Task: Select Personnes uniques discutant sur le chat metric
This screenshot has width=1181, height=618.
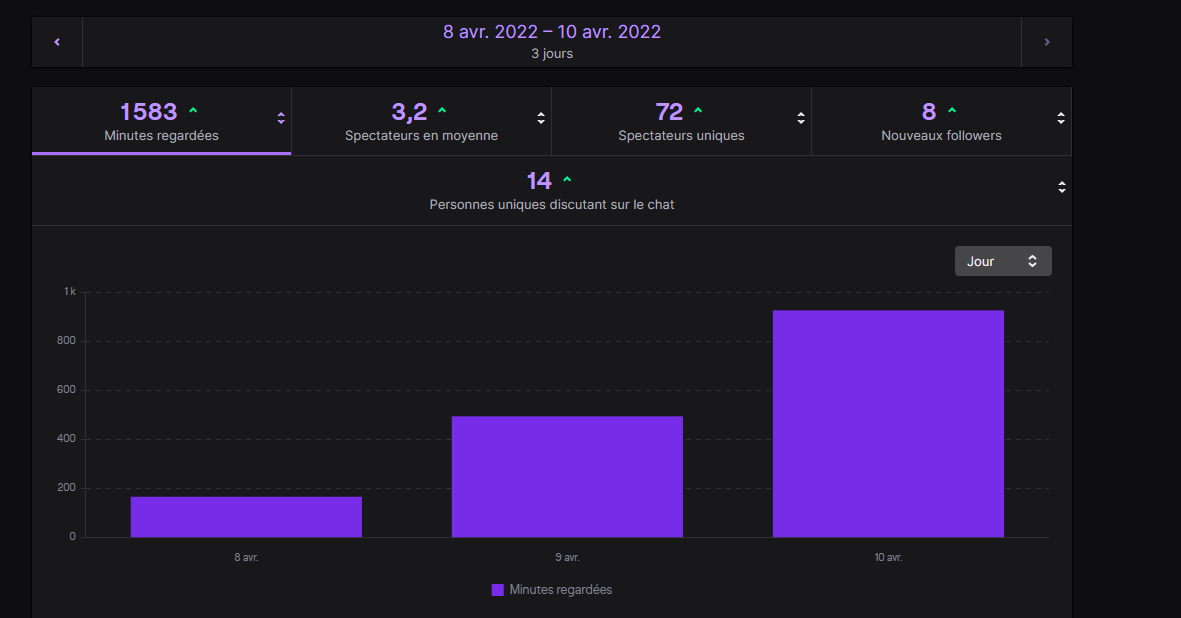Action: click(551, 190)
